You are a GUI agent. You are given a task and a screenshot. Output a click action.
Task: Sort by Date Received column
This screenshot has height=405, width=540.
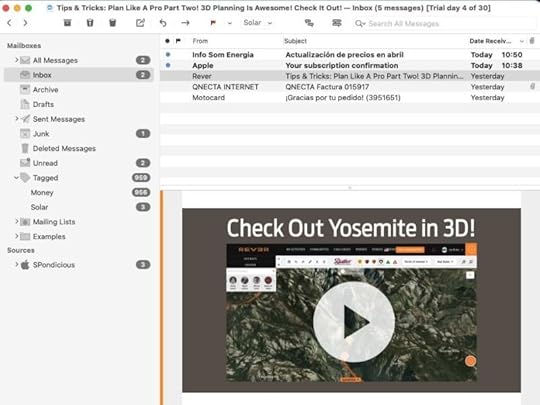coord(490,41)
